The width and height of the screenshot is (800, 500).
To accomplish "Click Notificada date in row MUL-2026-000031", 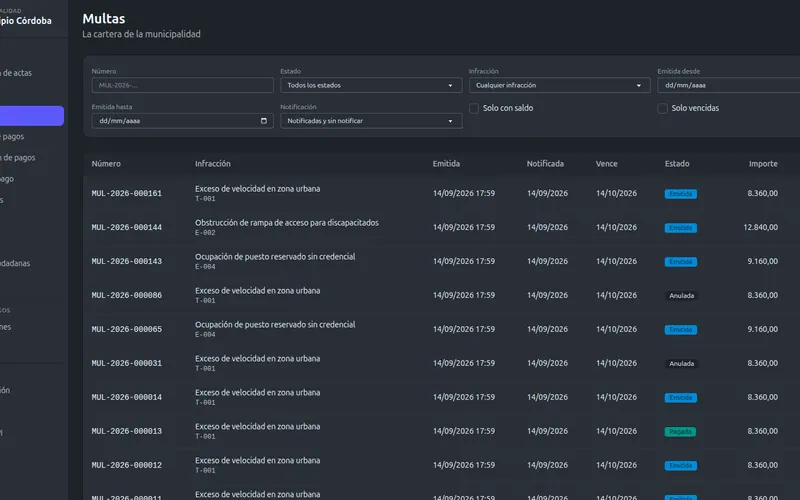I will click(x=547, y=363).
